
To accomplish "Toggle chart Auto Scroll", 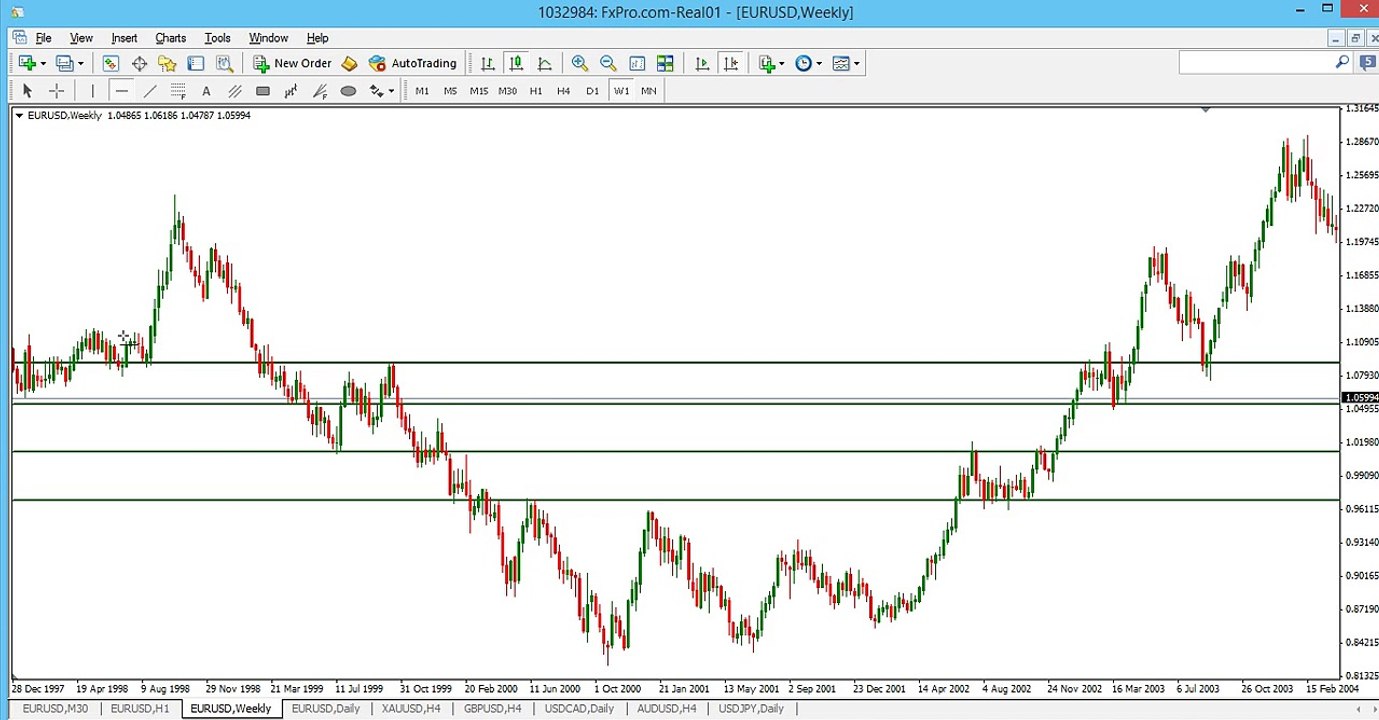I will click(702, 63).
